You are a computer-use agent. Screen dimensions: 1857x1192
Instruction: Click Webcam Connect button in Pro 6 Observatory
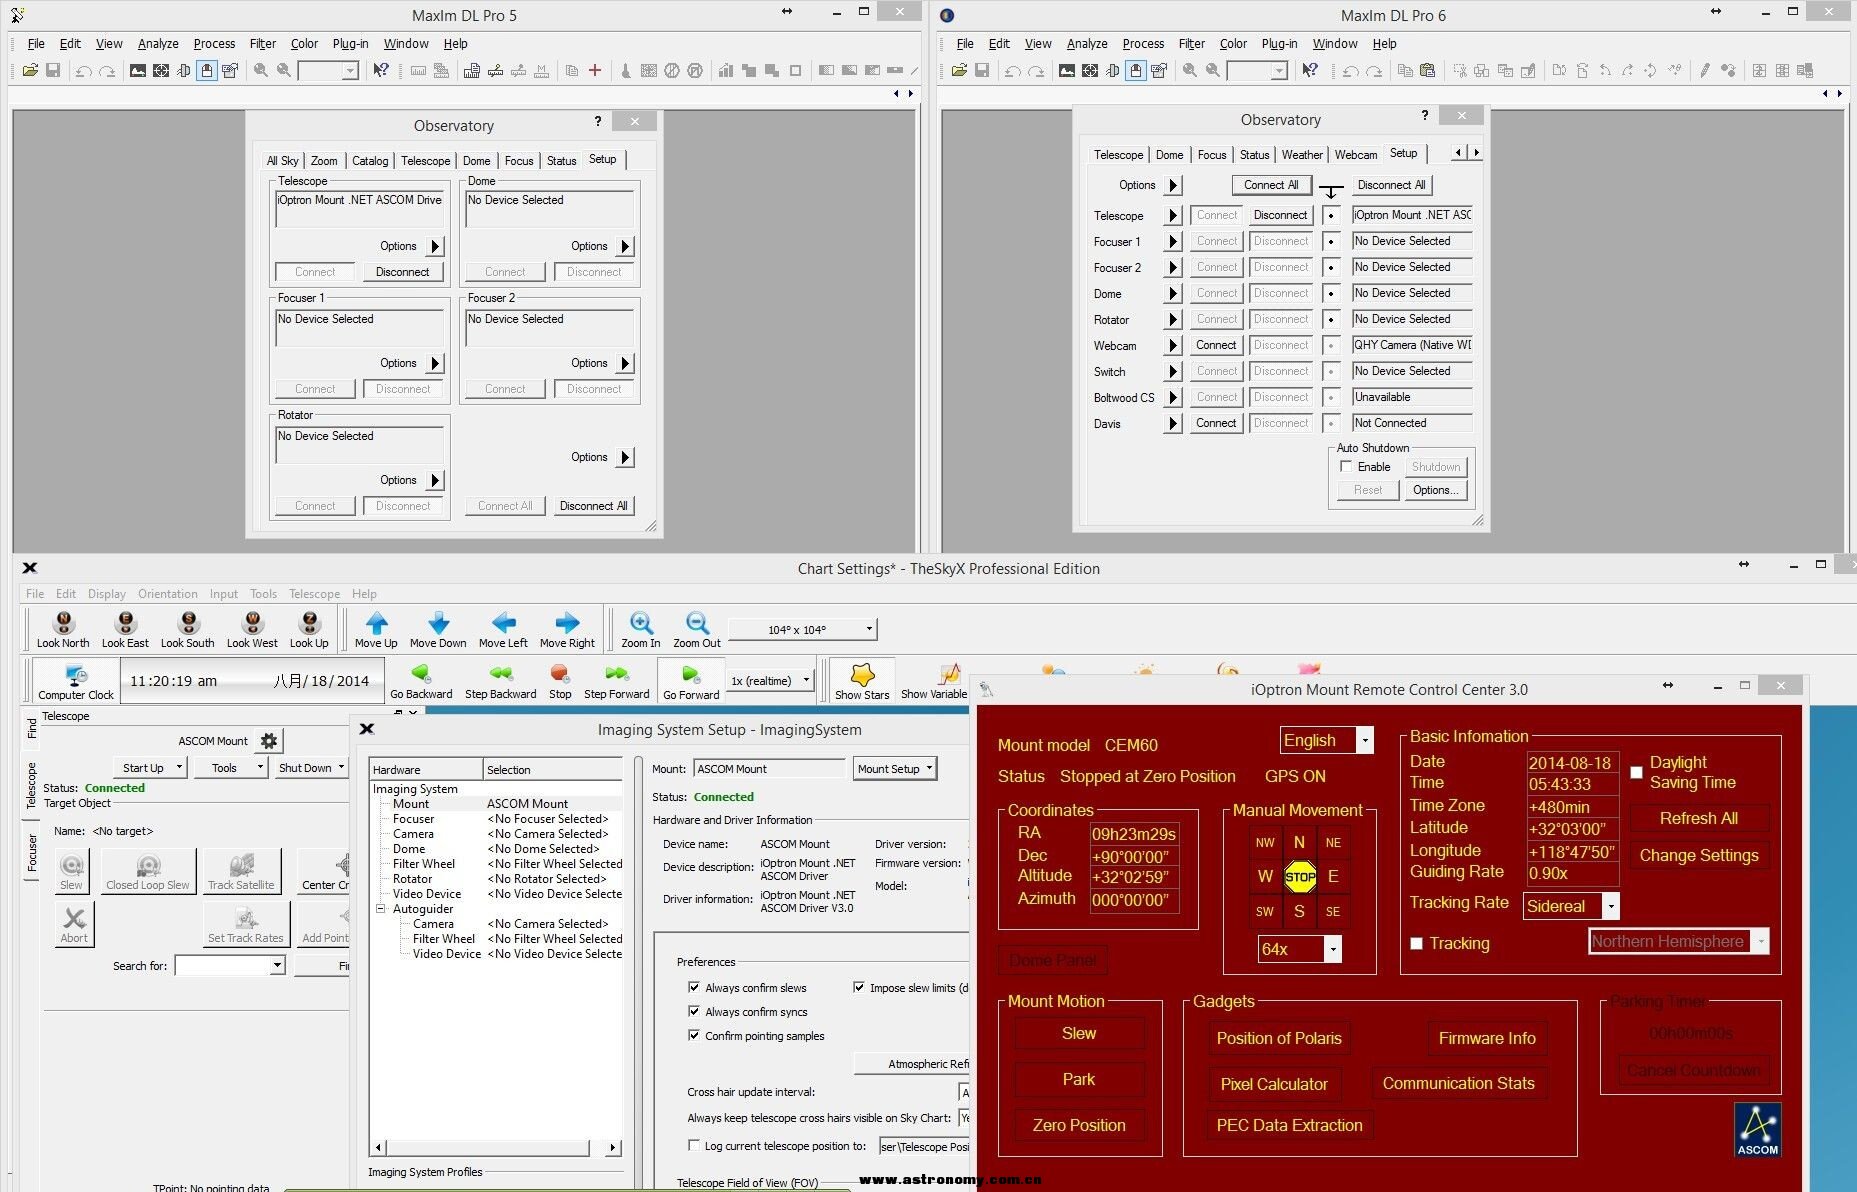[x=1216, y=345]
